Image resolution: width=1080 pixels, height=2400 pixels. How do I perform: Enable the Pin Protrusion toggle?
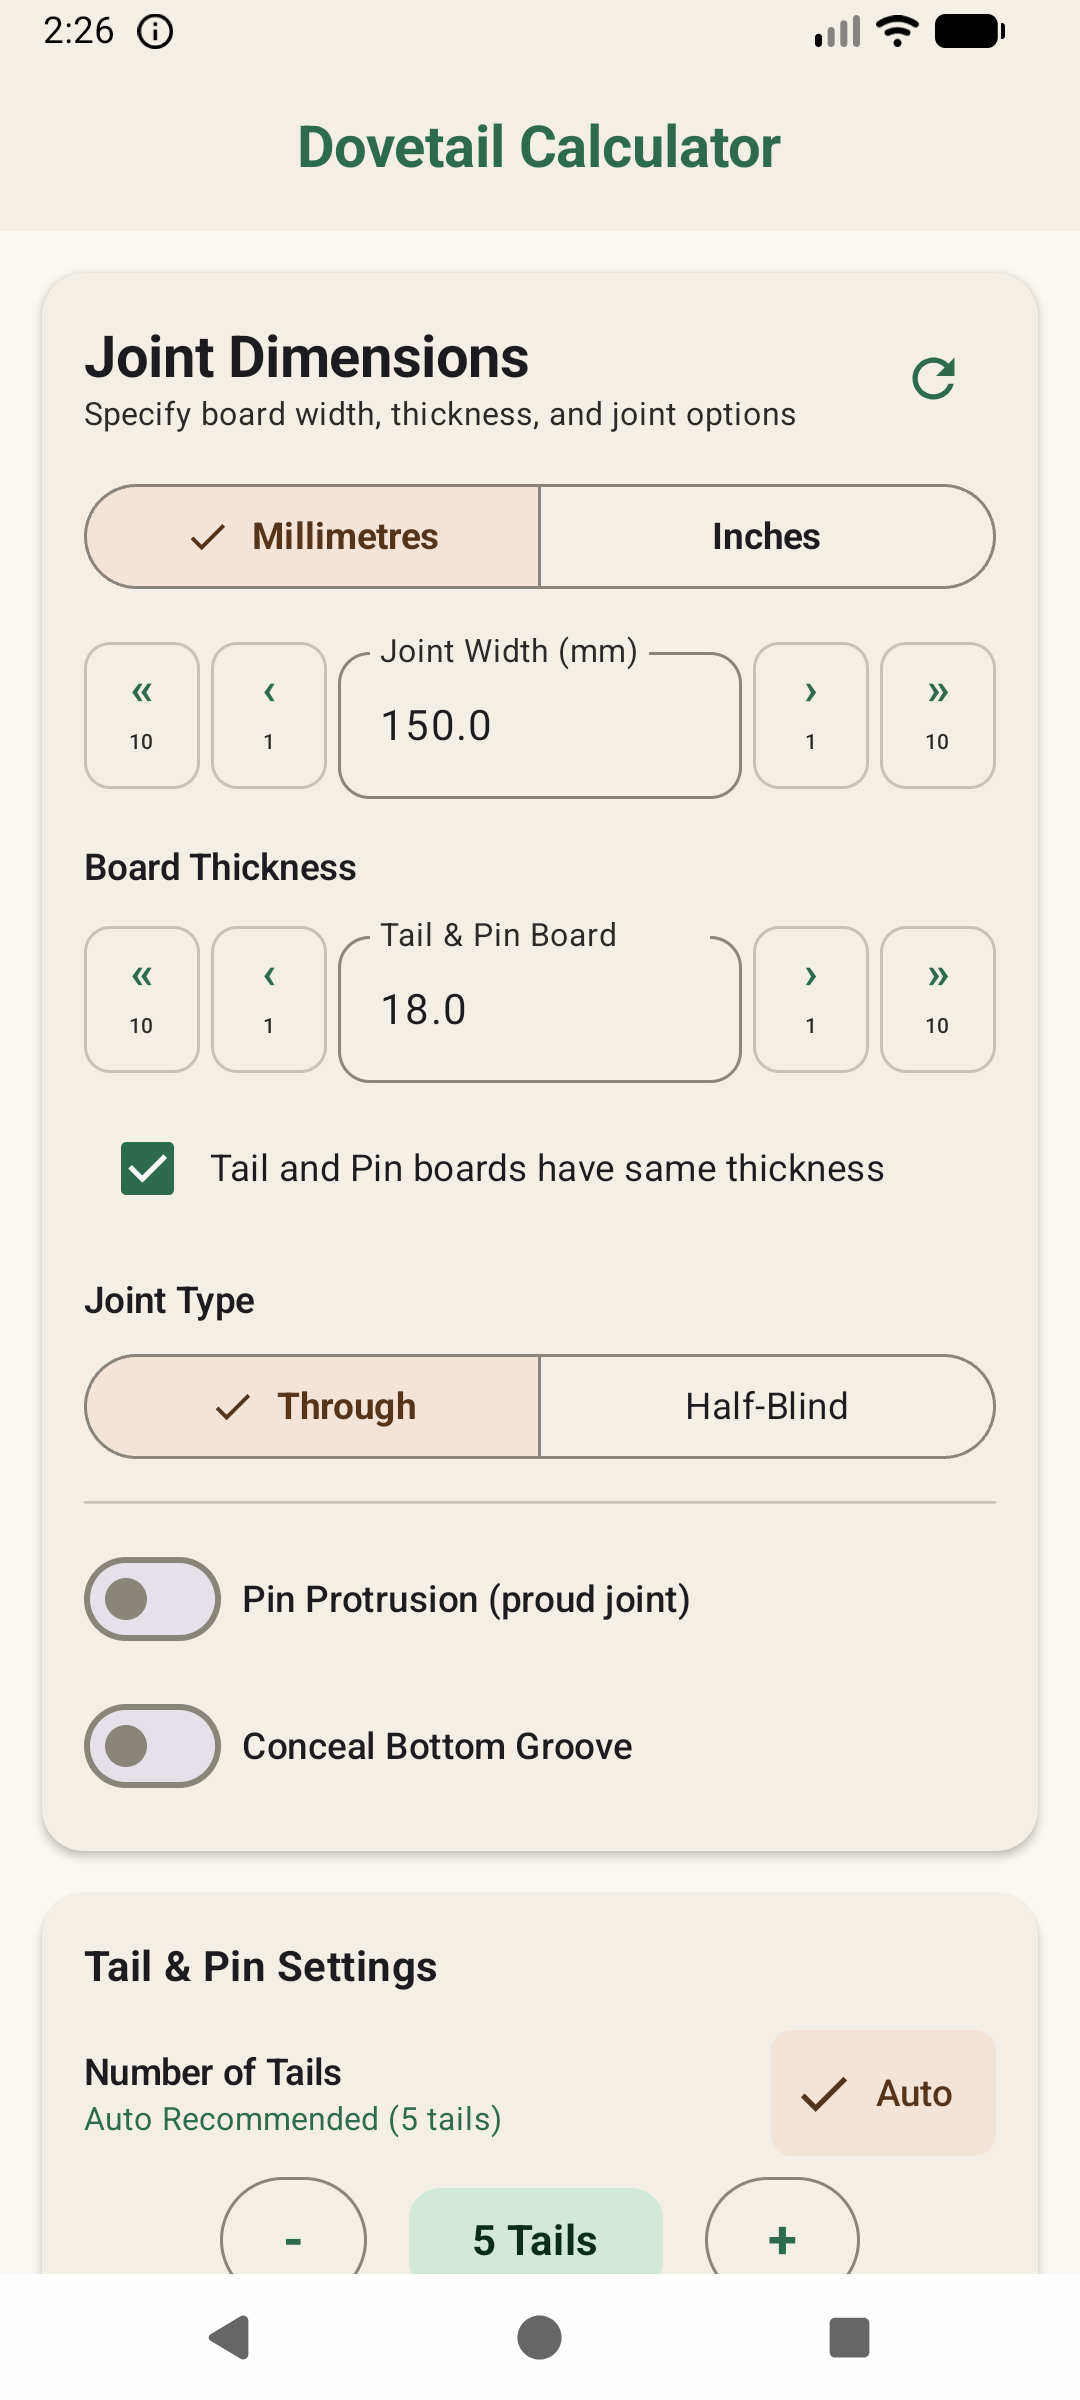click(152, 1599)
